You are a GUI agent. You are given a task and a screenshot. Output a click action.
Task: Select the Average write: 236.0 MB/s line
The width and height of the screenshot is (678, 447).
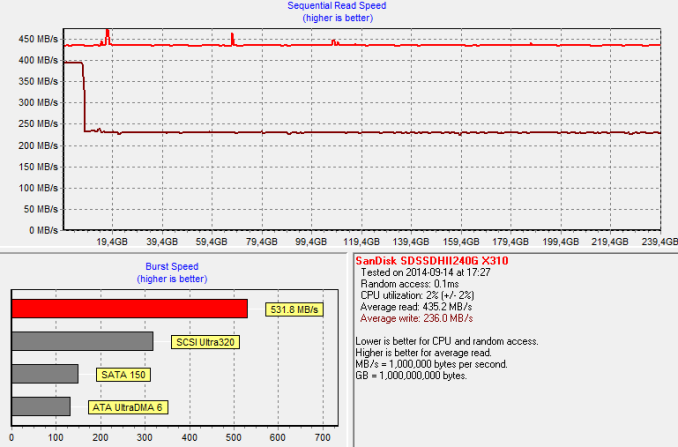(416, 319)
